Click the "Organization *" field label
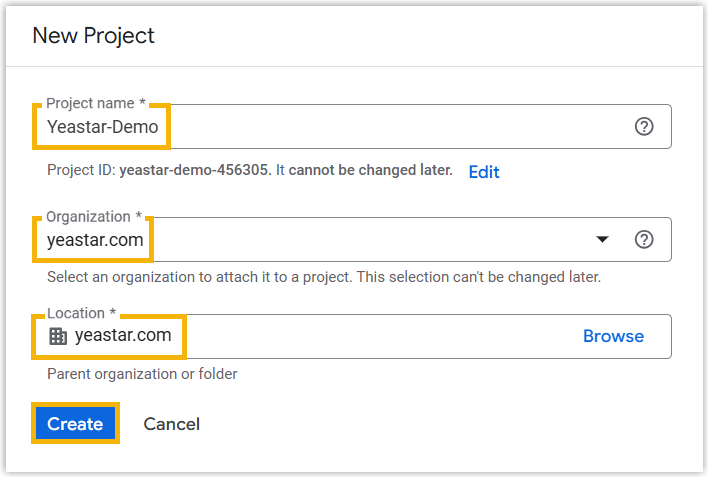The image size is (709, 478). click(x=94, y=216)
